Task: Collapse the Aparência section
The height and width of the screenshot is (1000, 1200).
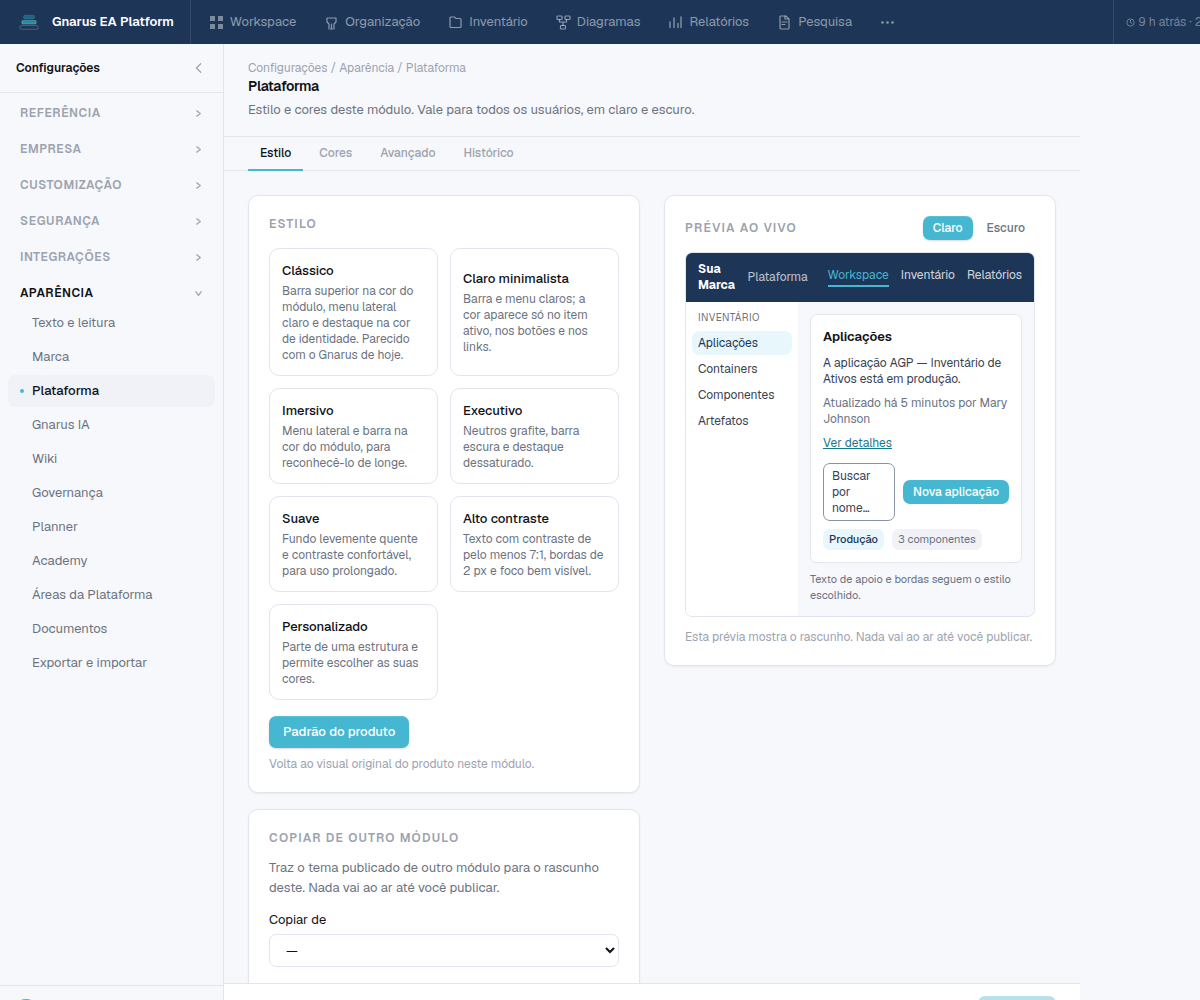Action: pyautogui.click(x=111, y=293)
